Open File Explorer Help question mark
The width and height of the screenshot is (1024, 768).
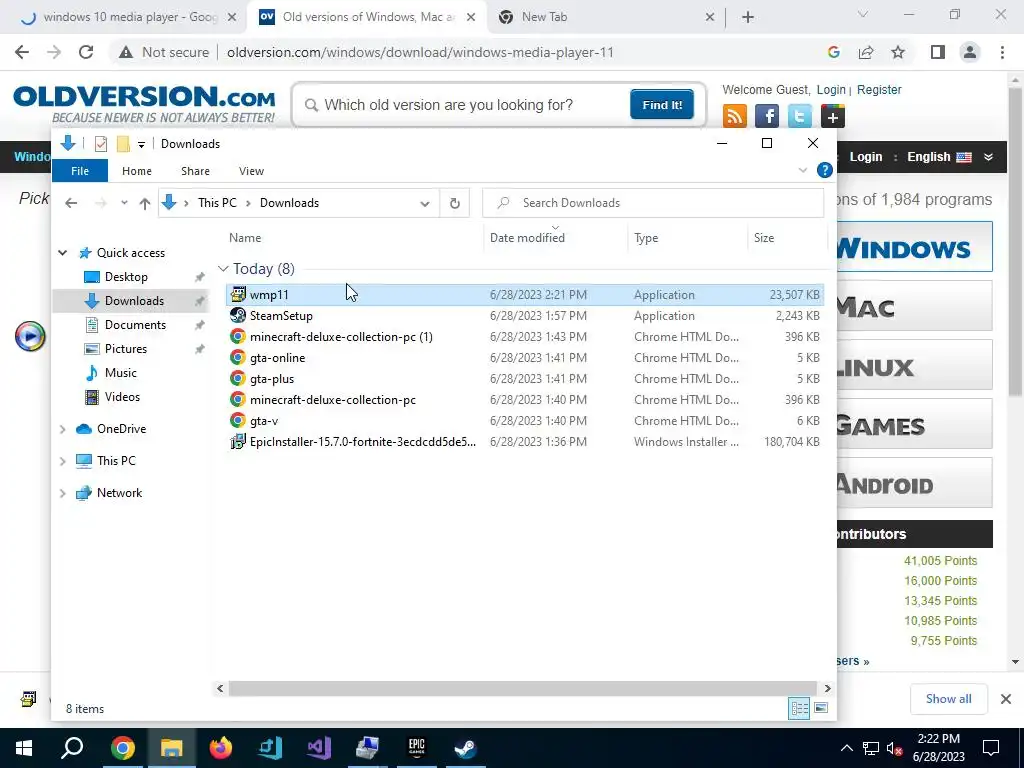(x=825, y=170)
